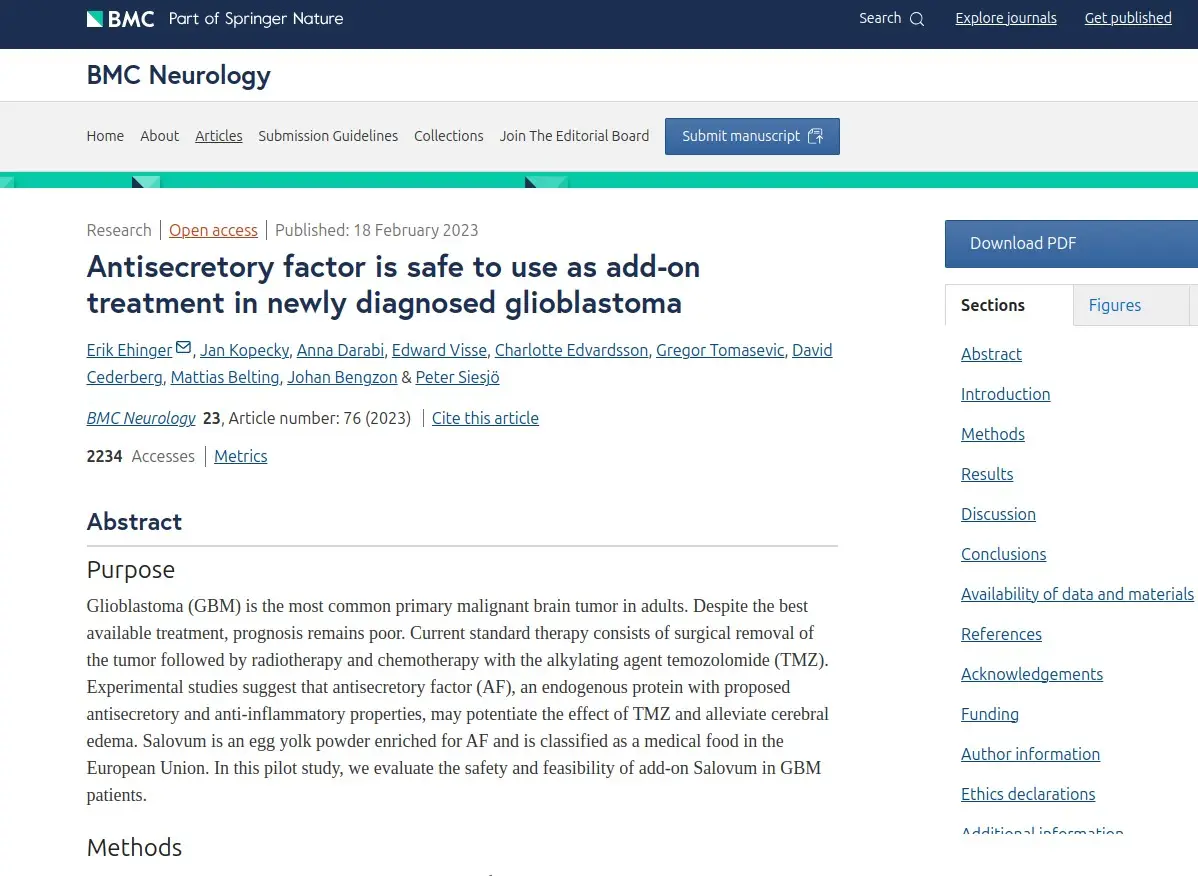The height and width of the screenshot is (876, 1198).
Task: Open the Collections nav item
Action: point(448,136)
